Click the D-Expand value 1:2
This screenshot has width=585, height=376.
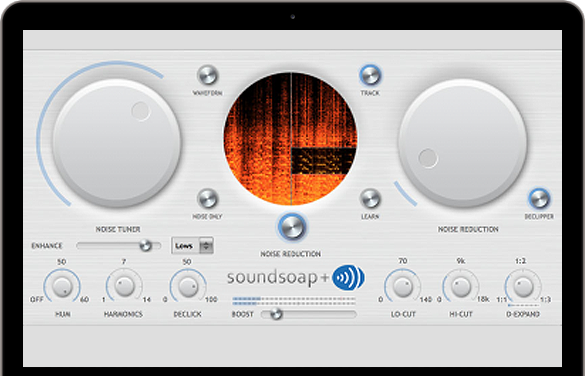pos(520,261)
